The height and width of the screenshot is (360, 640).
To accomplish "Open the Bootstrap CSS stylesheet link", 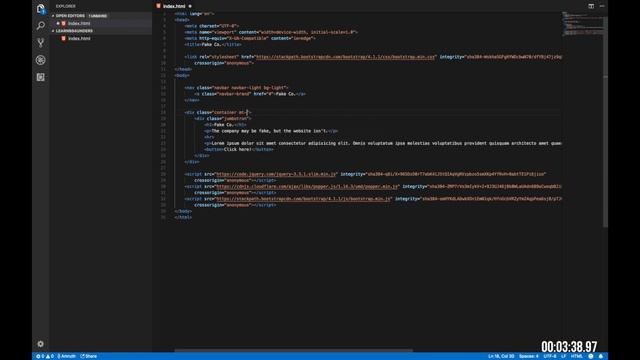I will tap(345, 57).
